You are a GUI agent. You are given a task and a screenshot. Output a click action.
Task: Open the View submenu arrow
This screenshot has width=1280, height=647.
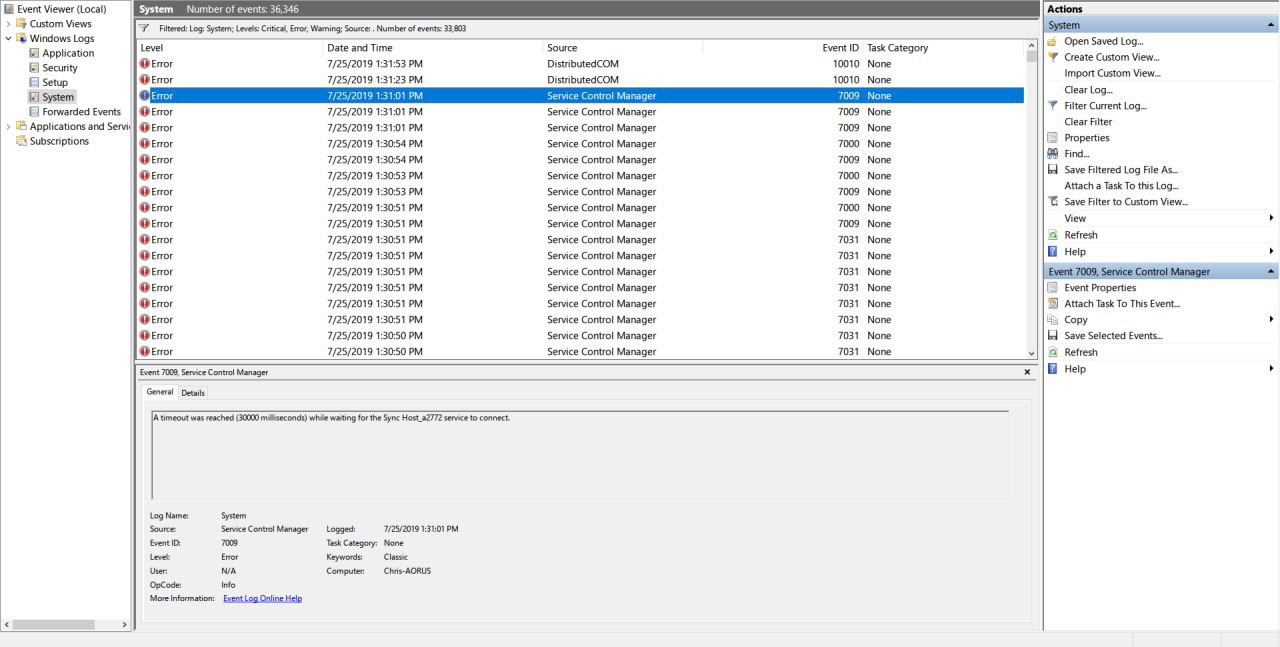point(1271,218)
